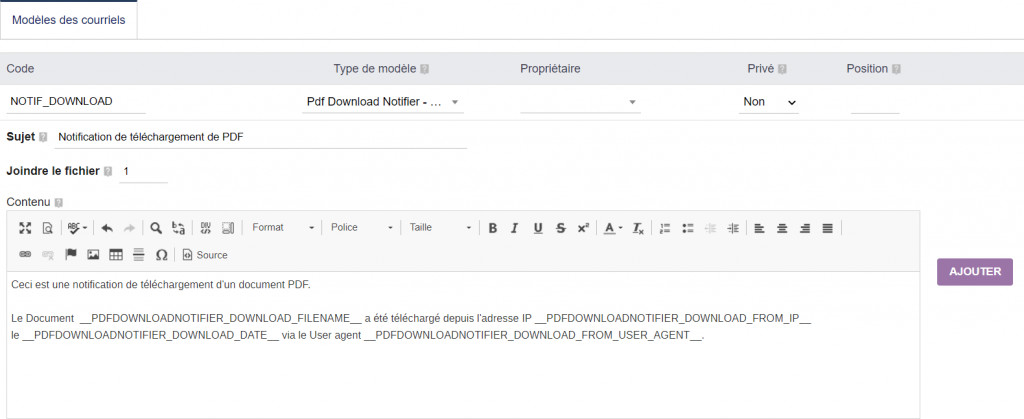This screenshot has width=1024, height=419.
Task: Toggle the show blocks icon
Action: 228,228
